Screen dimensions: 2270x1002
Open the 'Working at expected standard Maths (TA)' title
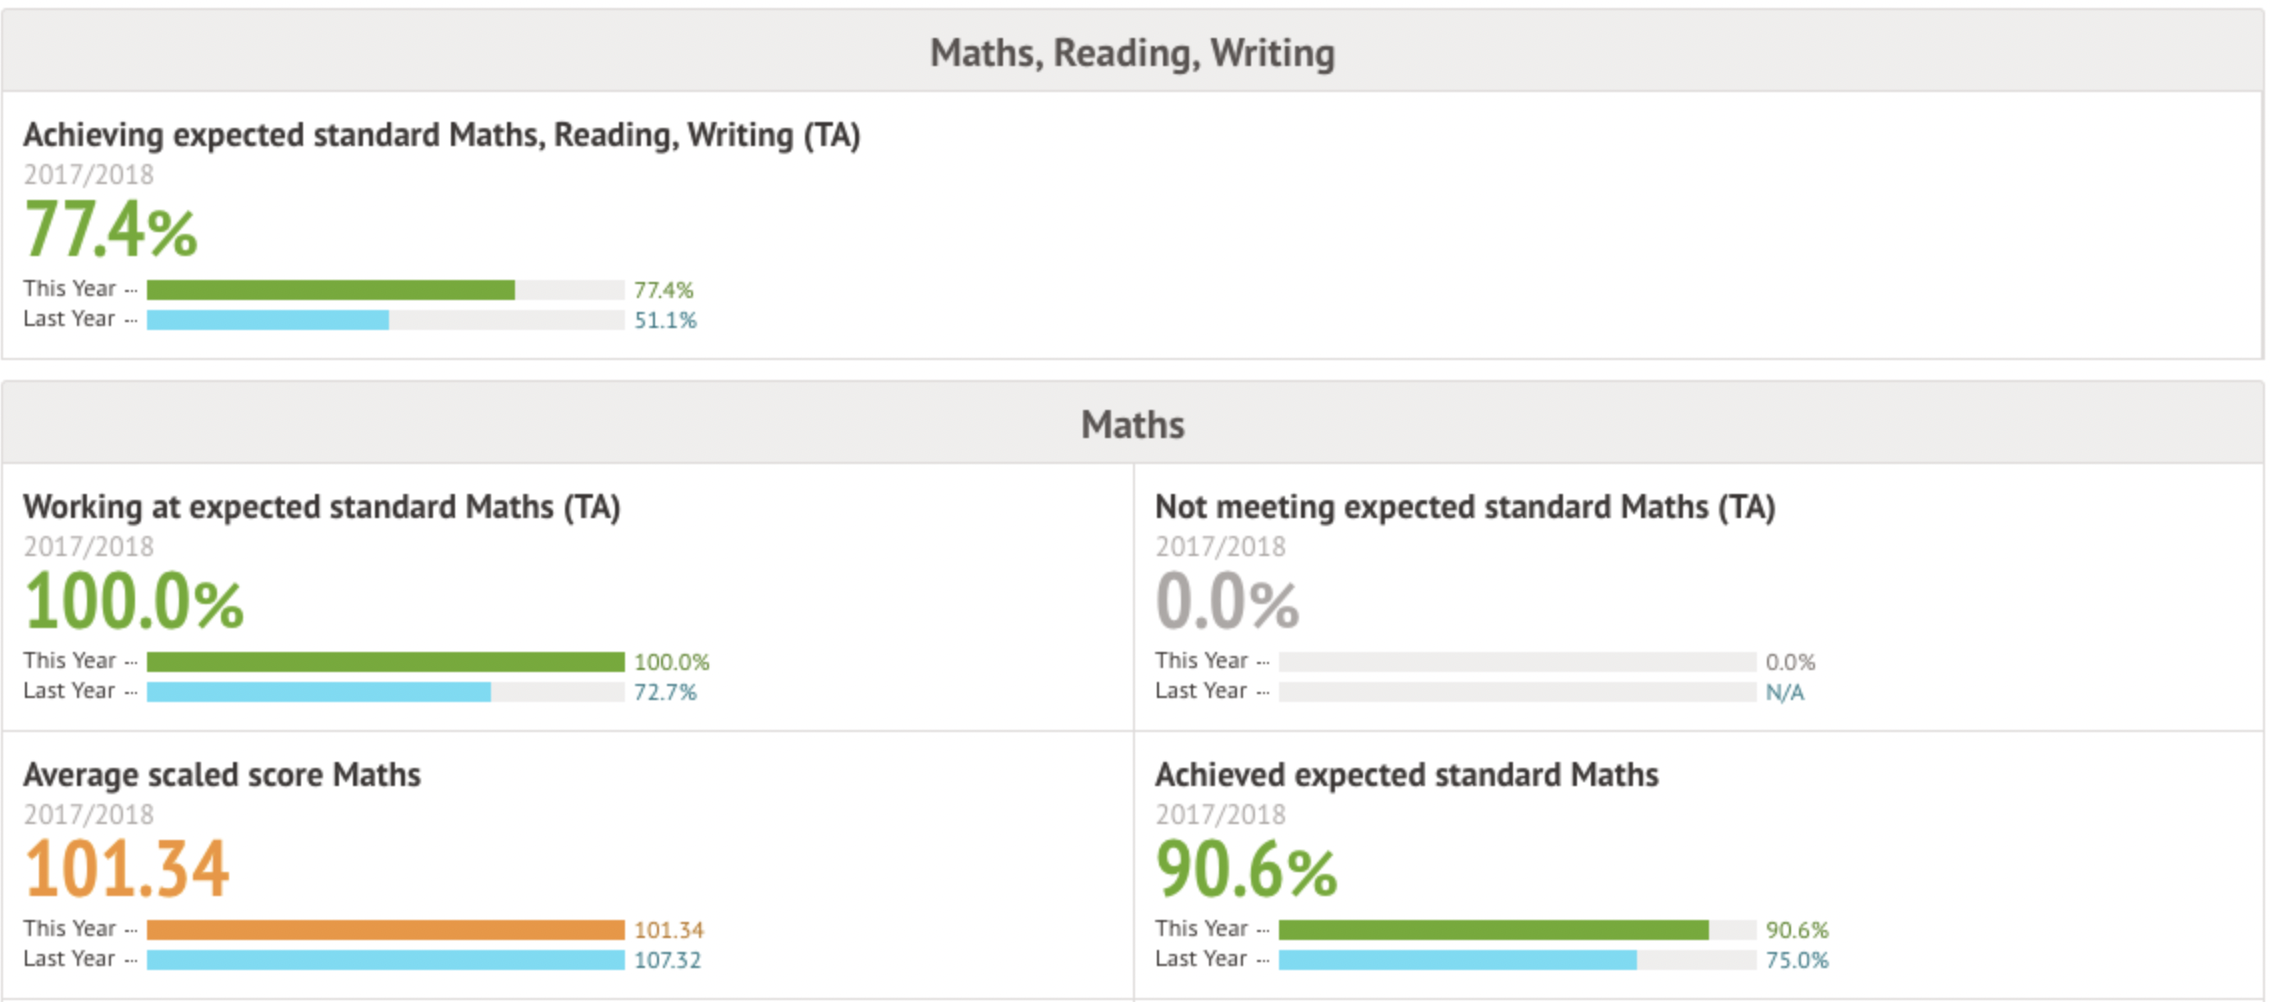tap(321, 507)
